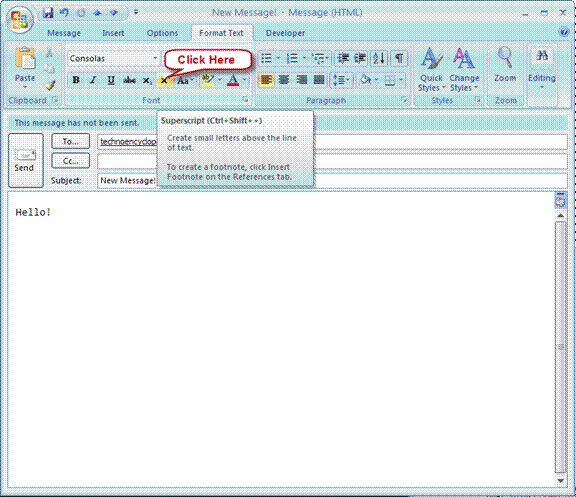Toggle Italic formatting

pyautogui.click(x=93, y=80)
